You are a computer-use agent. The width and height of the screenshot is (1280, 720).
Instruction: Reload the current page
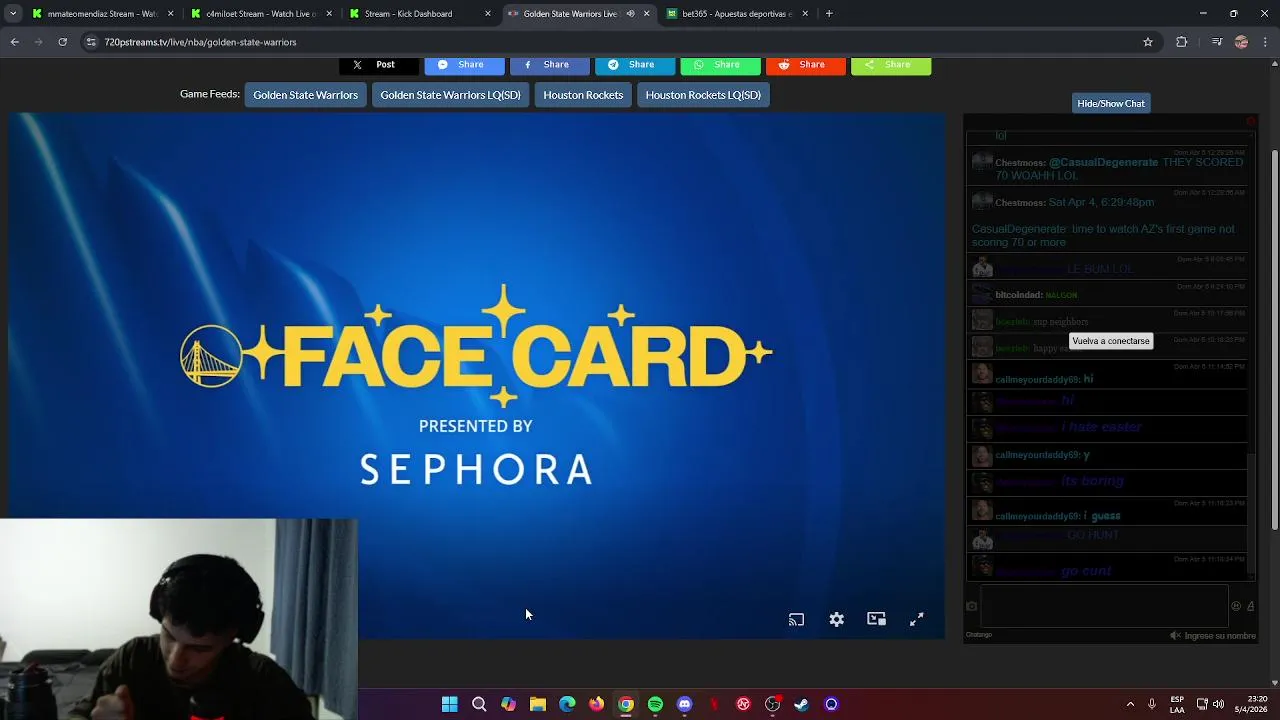coord(63,42)
